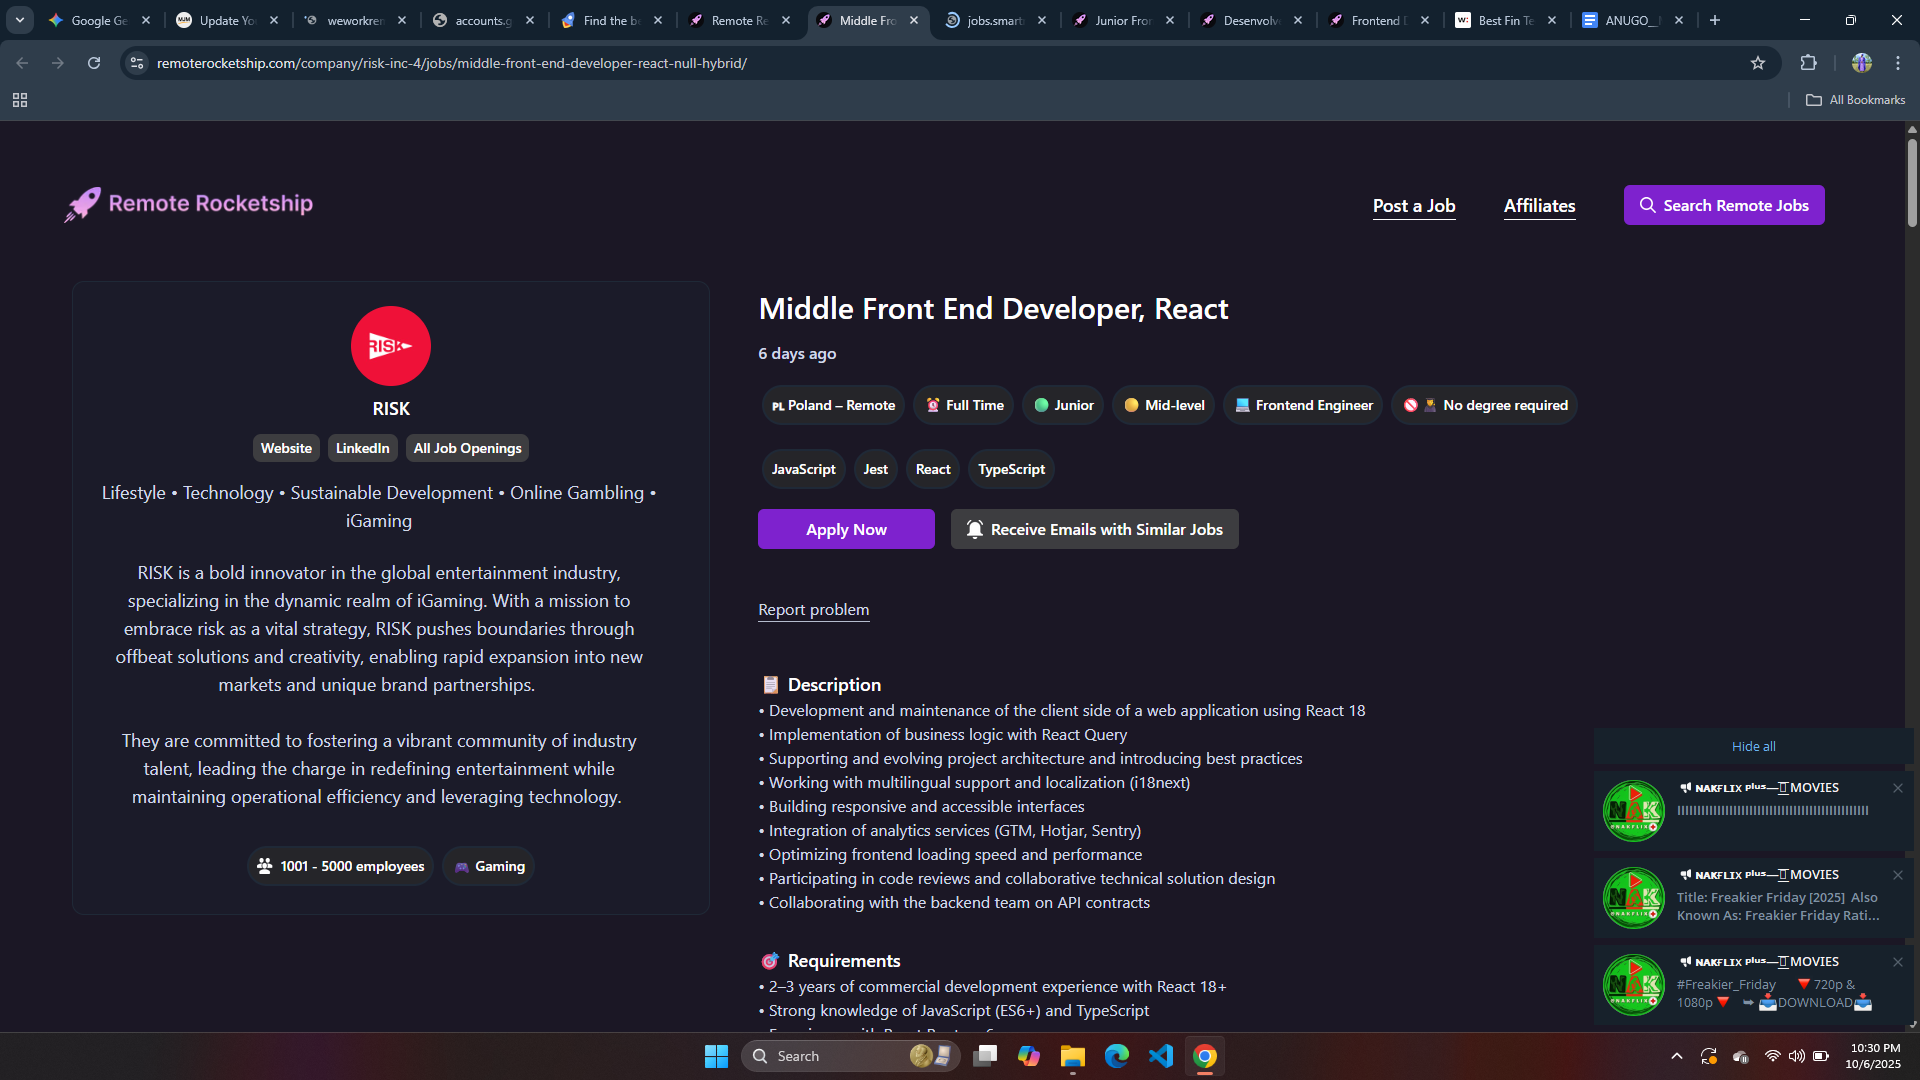Viewport: 1920px width, 1080px height.
Task: Click the Apply Now button
Action: pos(846,529)
